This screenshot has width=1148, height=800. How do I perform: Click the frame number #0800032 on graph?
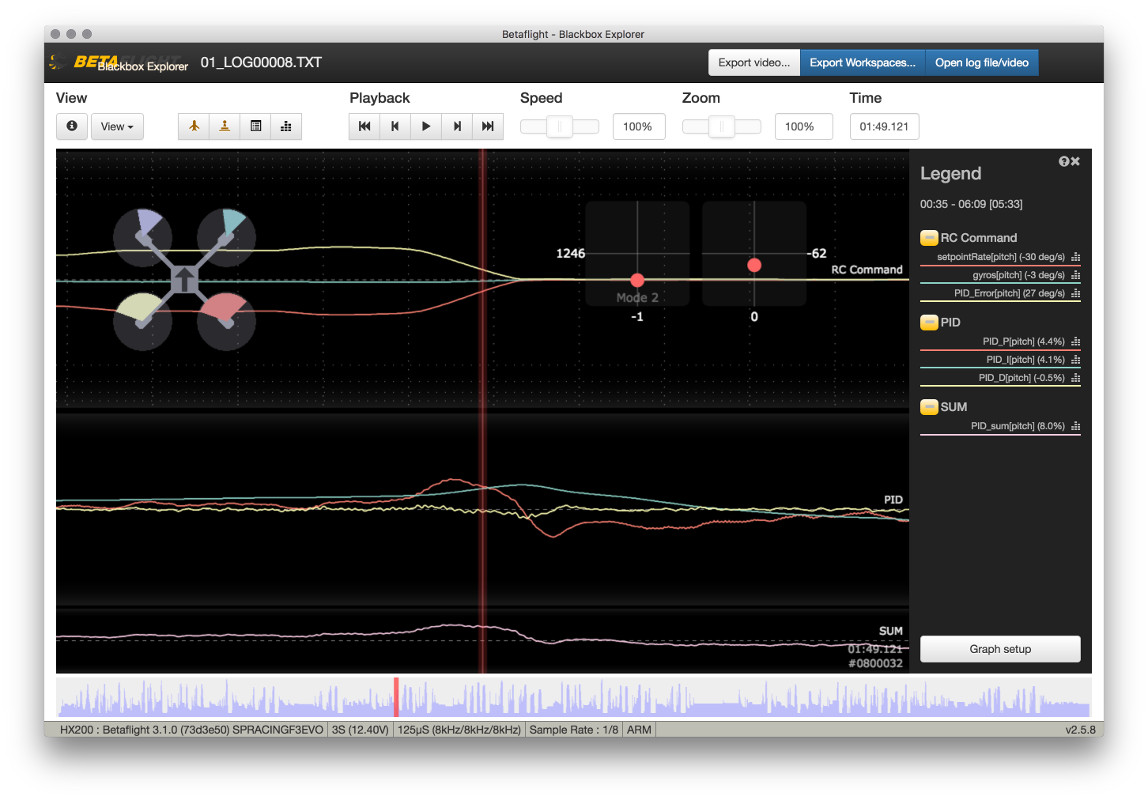coord(875,663)
